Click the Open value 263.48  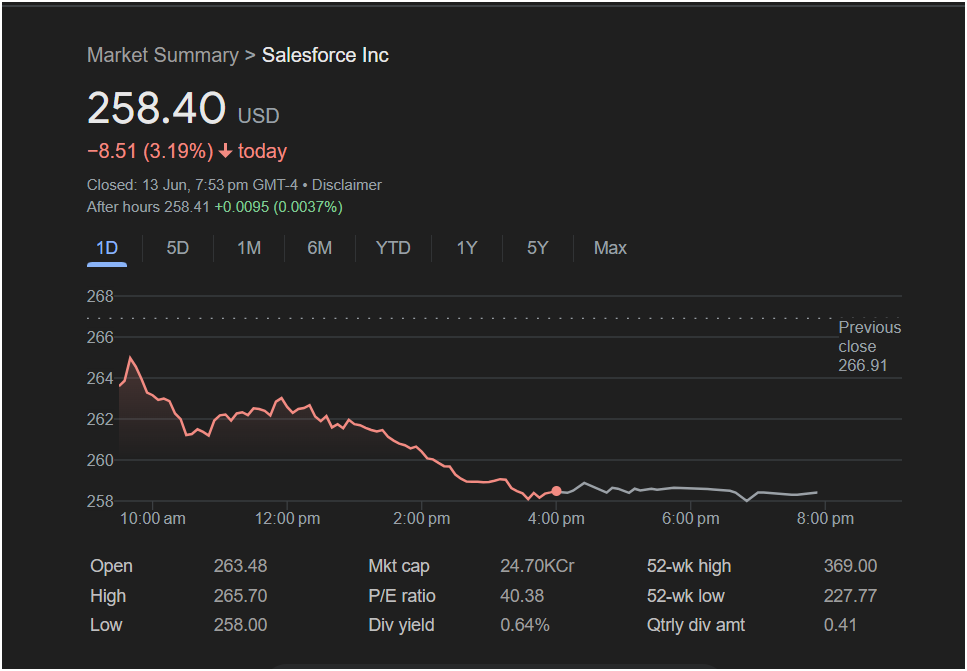(x=240, y=566)
